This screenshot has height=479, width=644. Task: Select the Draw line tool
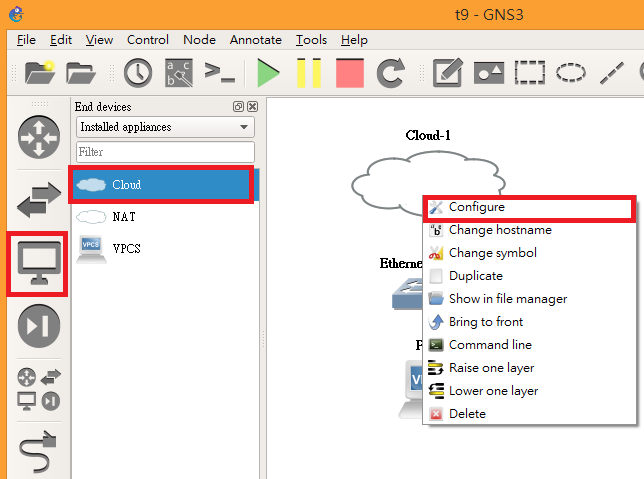612,73
